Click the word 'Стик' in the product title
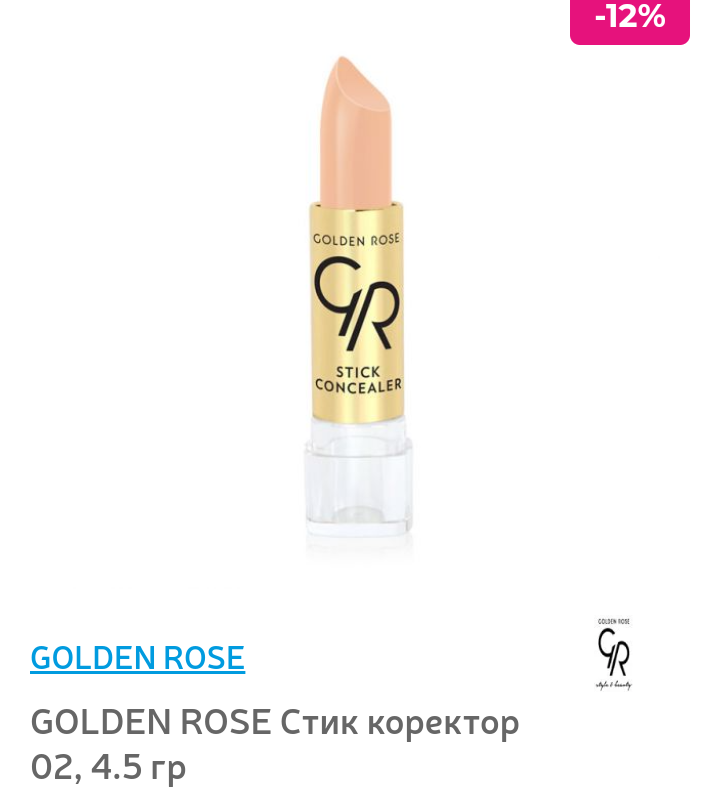 coord(319,722)
